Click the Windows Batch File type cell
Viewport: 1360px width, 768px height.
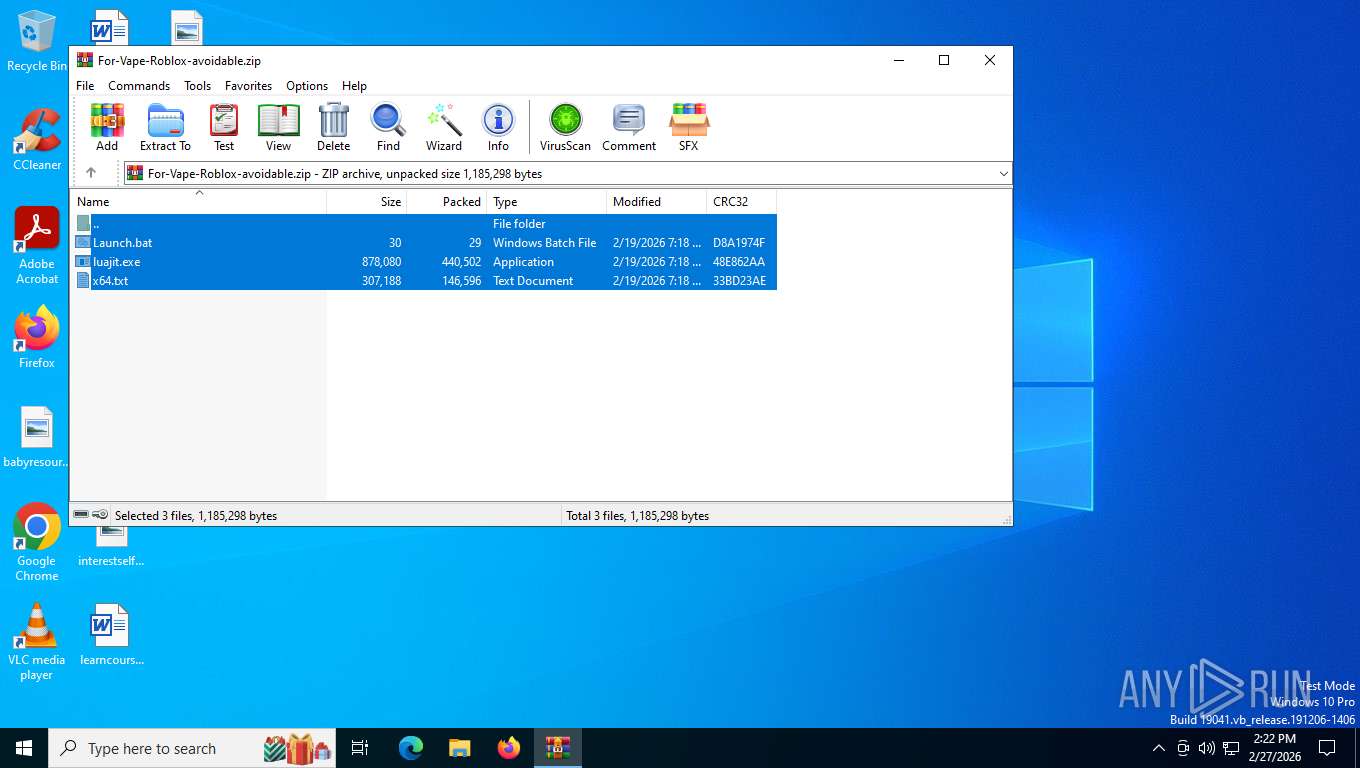click(544, 243)
